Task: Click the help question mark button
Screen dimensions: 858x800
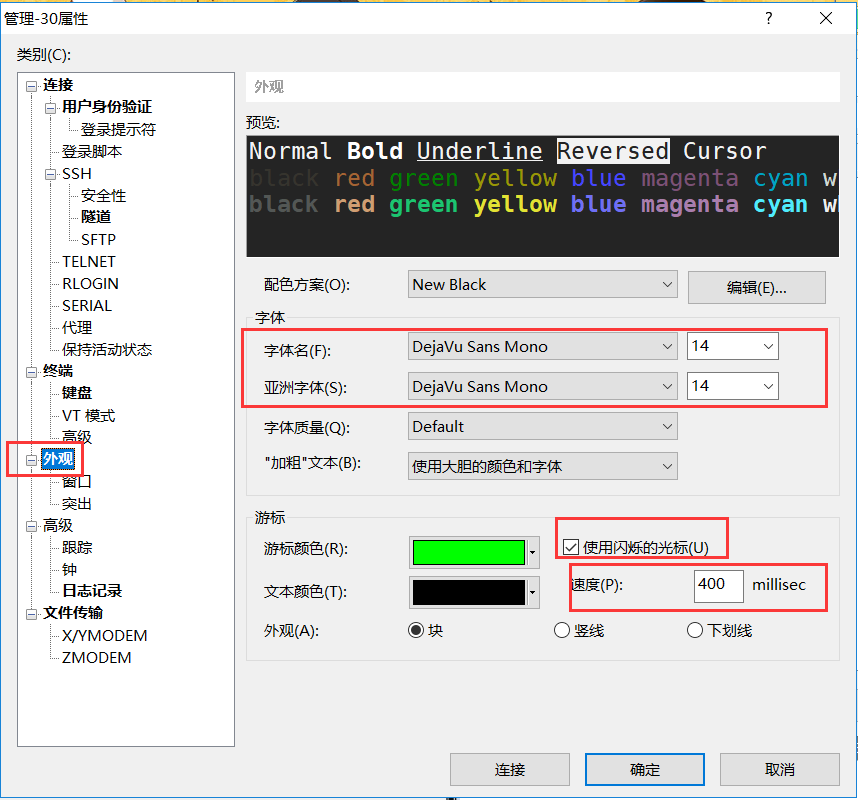Action: coord(769,19)
